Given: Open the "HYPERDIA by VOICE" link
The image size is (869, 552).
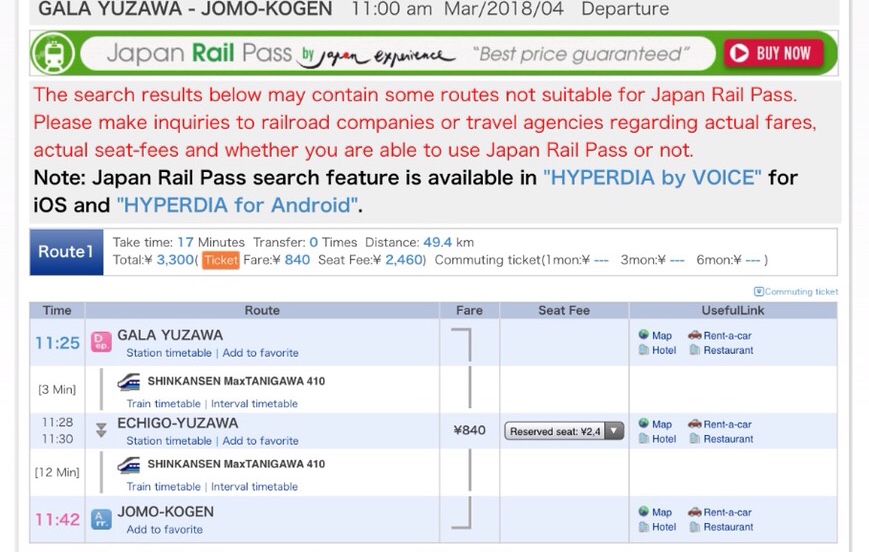Looking at the screenshot, I should point(652,177).
